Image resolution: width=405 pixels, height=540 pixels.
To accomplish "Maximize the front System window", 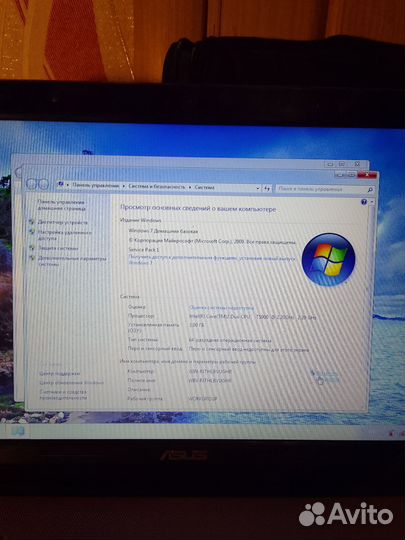I will click(x=351, y=175).
